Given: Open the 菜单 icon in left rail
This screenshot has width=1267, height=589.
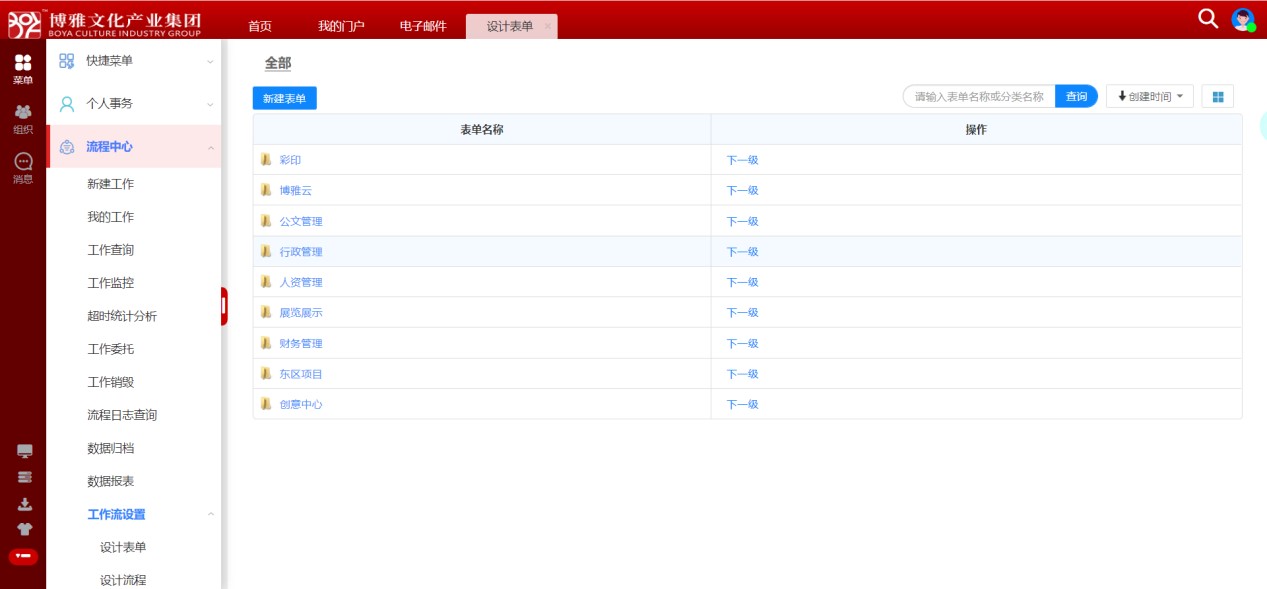Looking at the screenshot, I should tap(22, 69).
